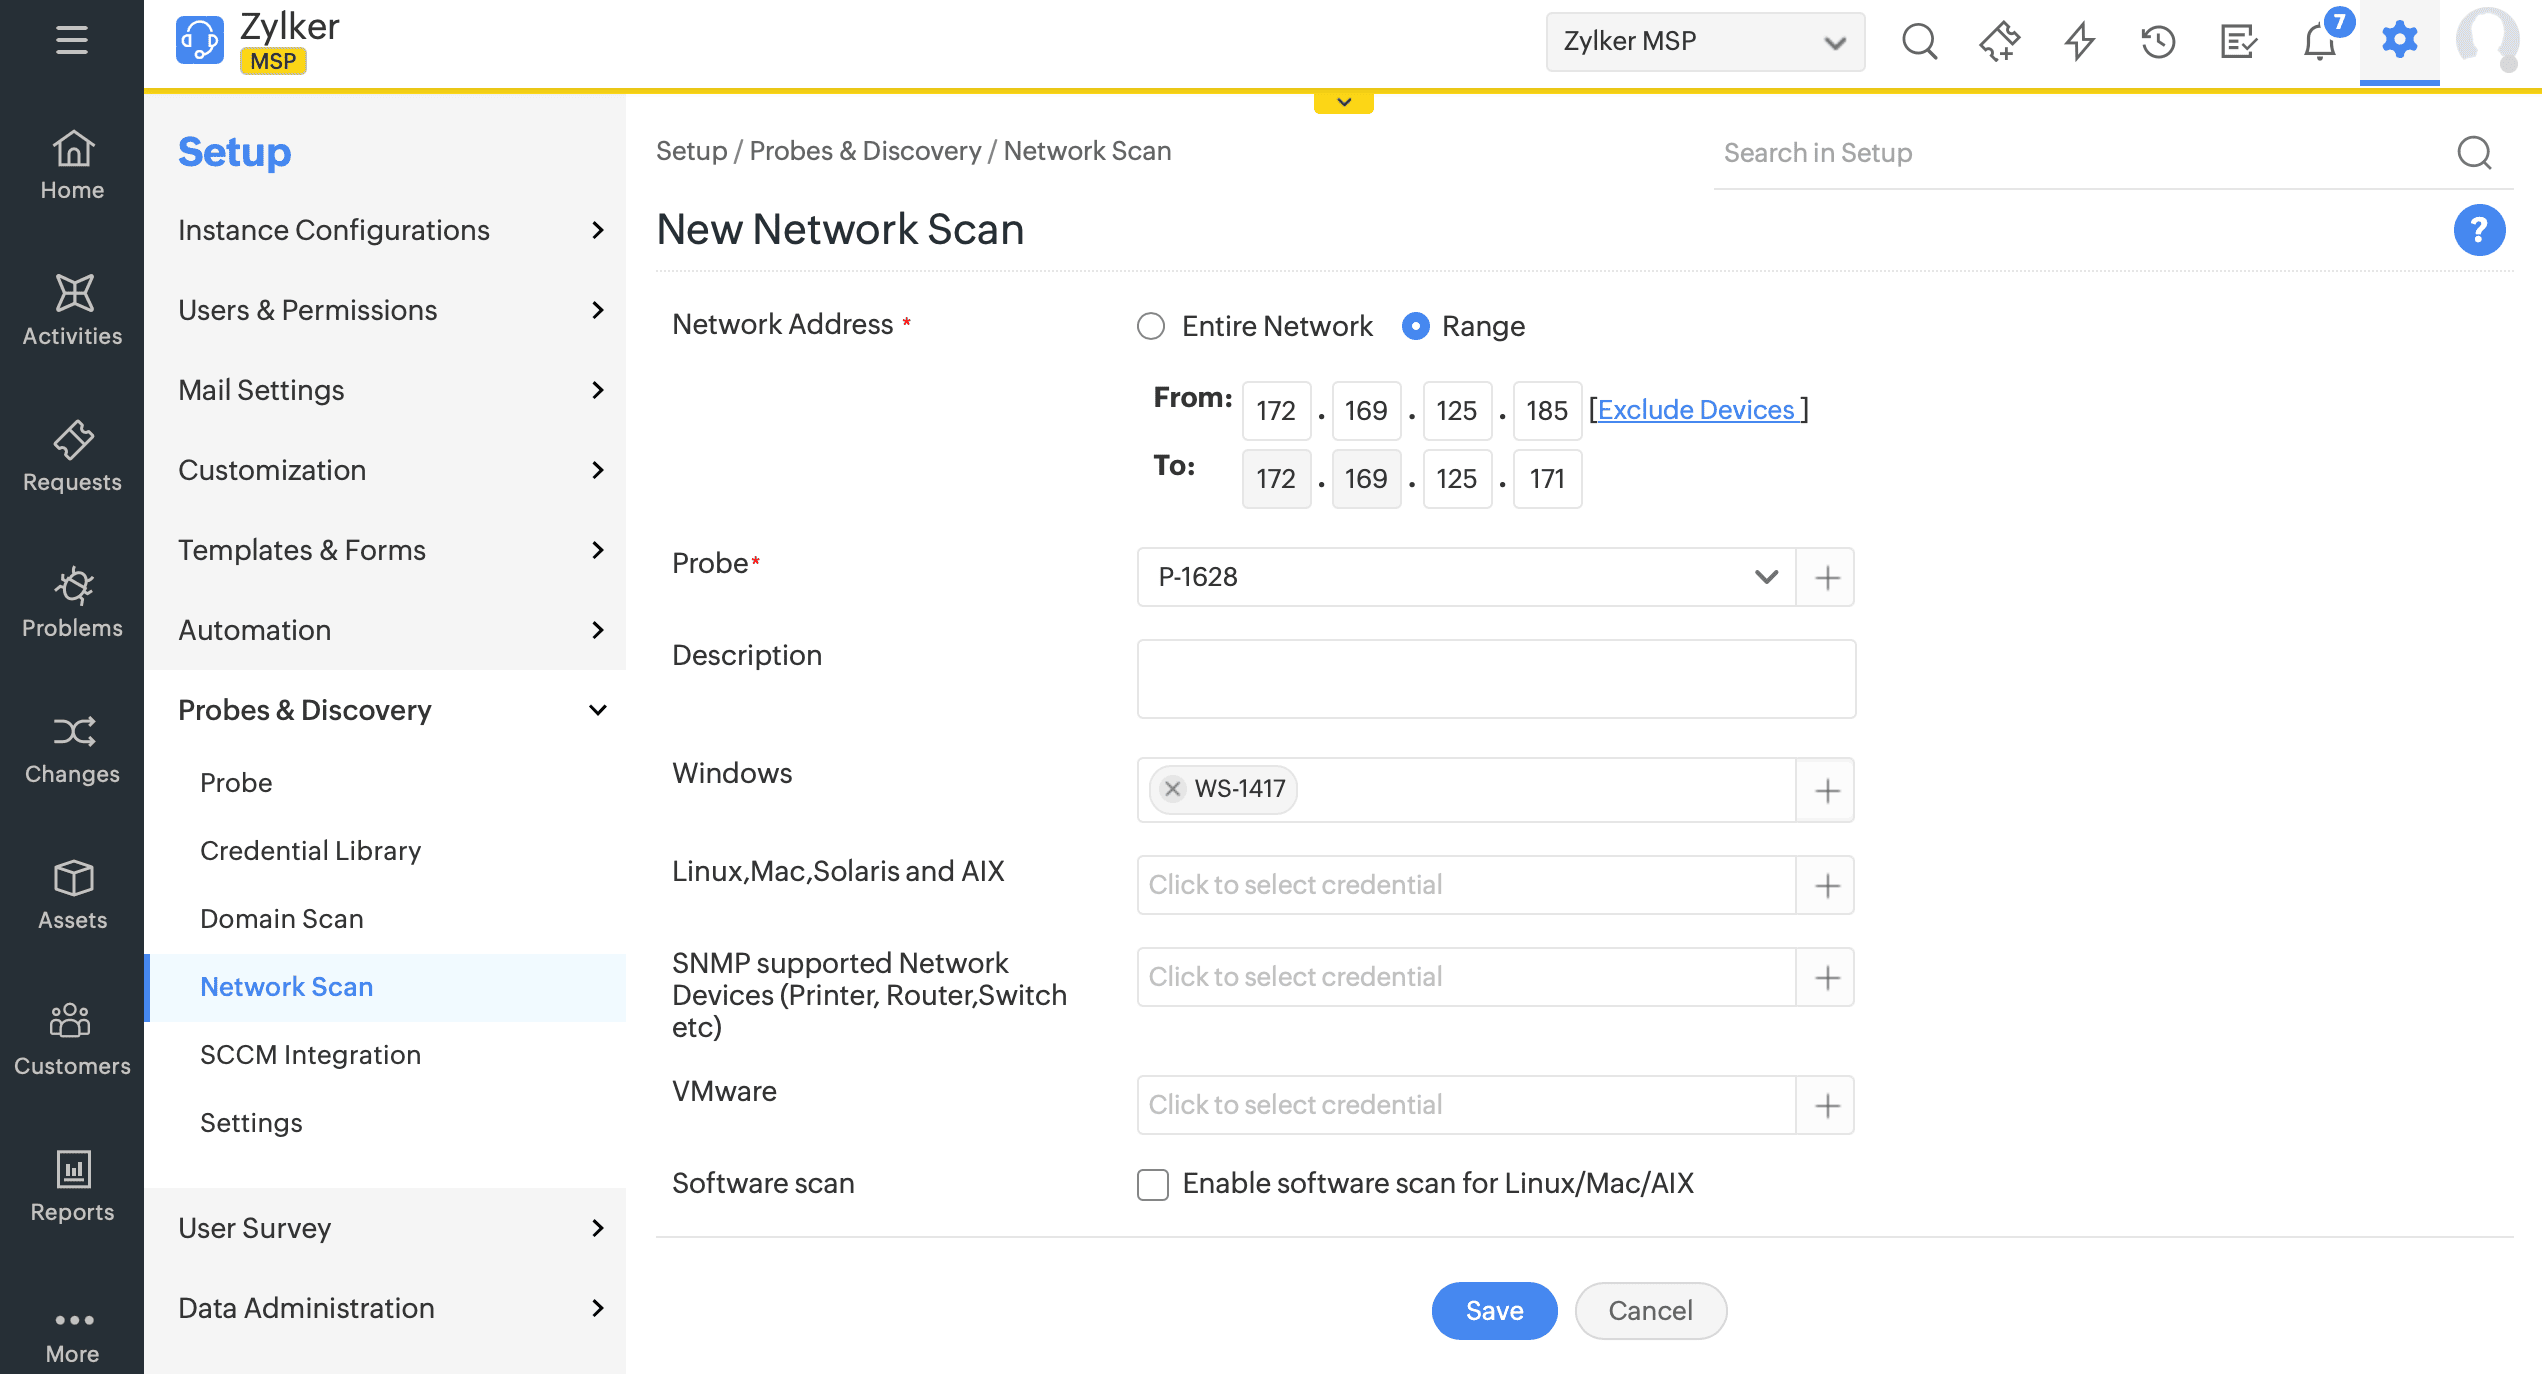The image size is (2542, 1374).
Task: Select the Range radio option
Action: point(1415,326)
